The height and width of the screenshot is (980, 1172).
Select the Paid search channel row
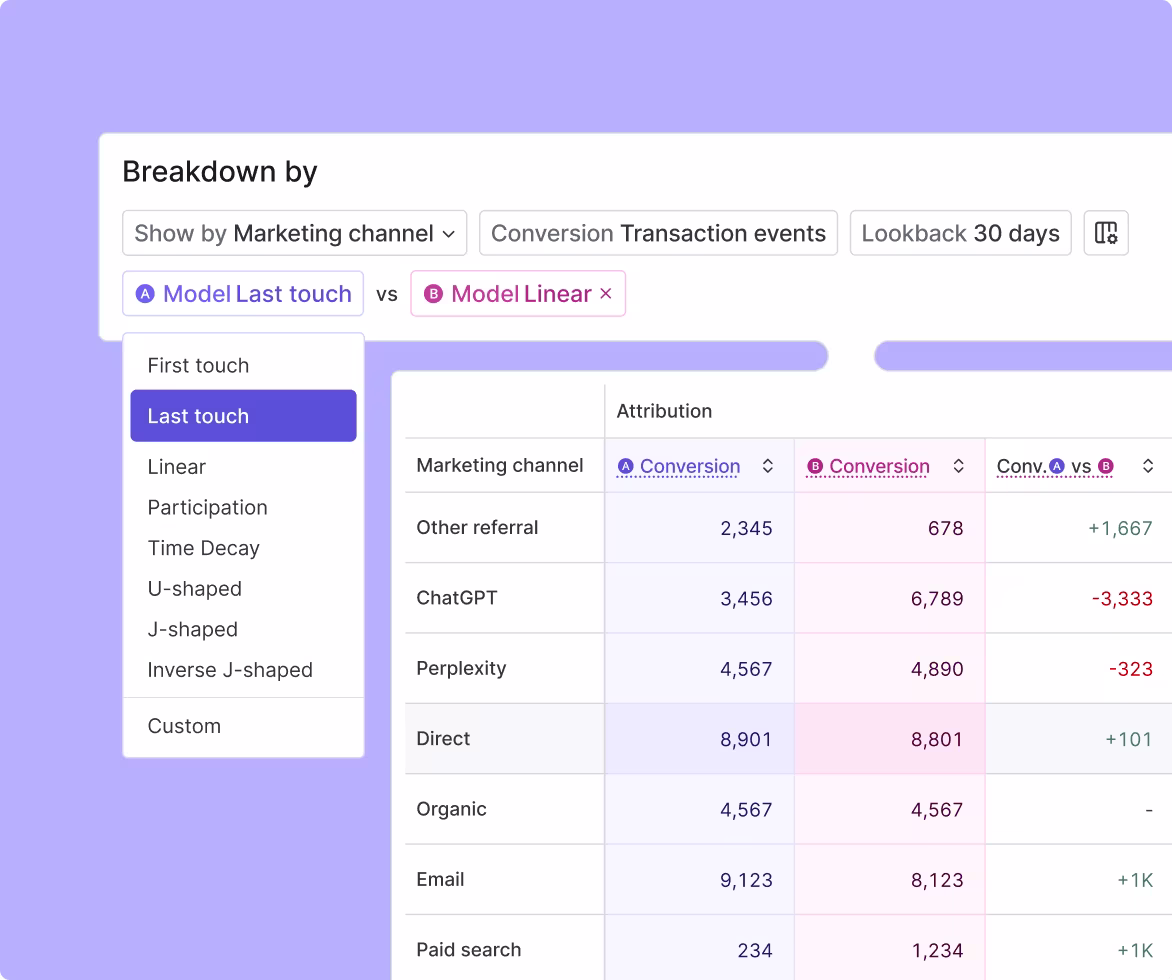[x=469, y=949]
